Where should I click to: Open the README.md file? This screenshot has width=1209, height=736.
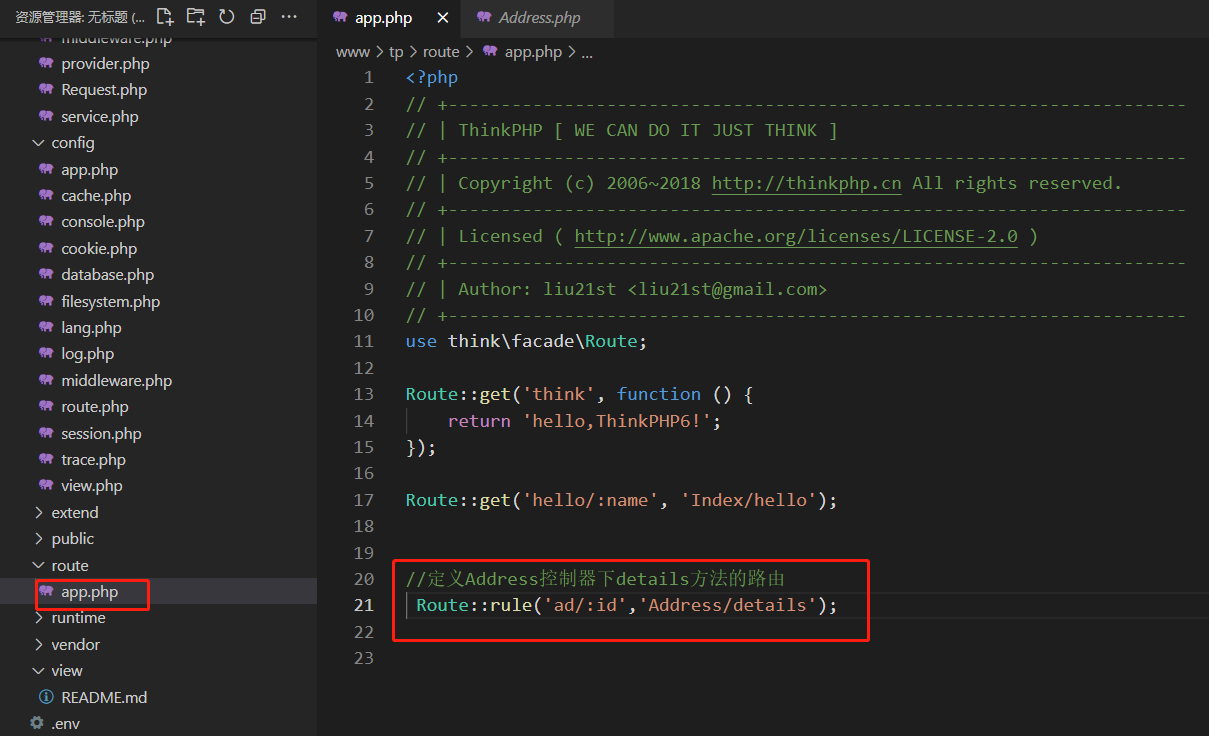click(104, 697)
